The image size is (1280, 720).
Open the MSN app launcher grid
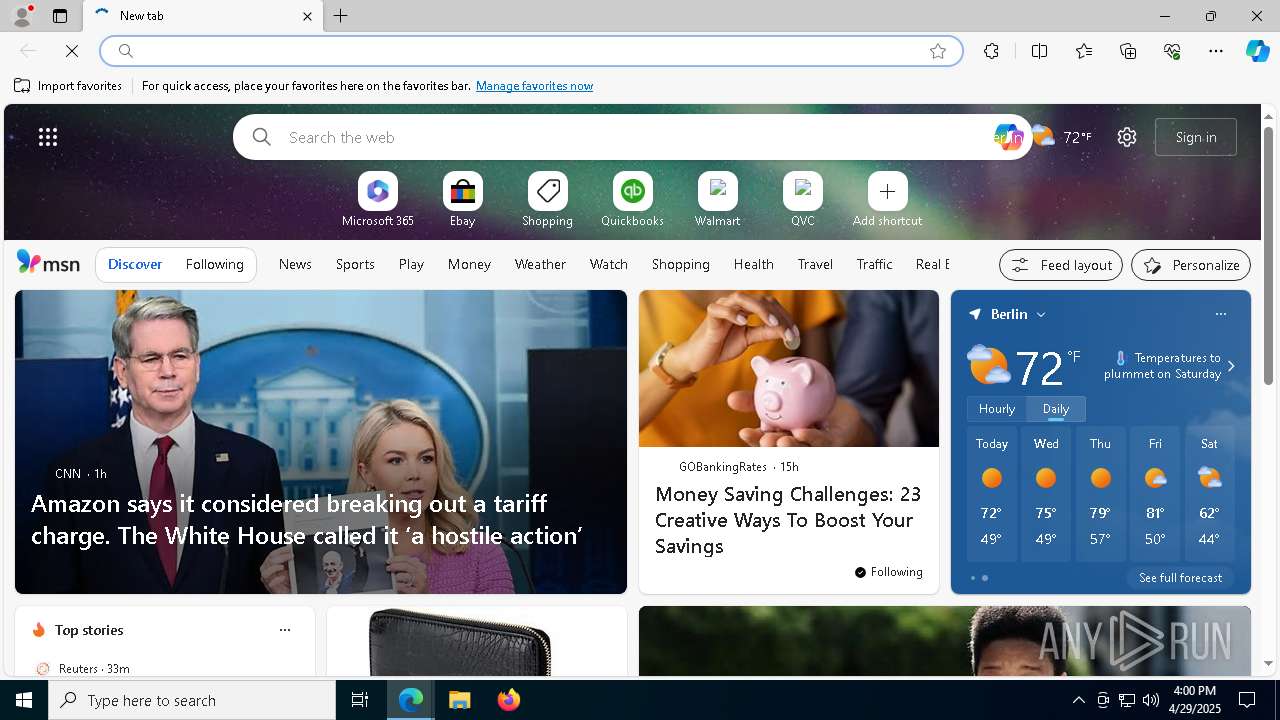(48, 137)
